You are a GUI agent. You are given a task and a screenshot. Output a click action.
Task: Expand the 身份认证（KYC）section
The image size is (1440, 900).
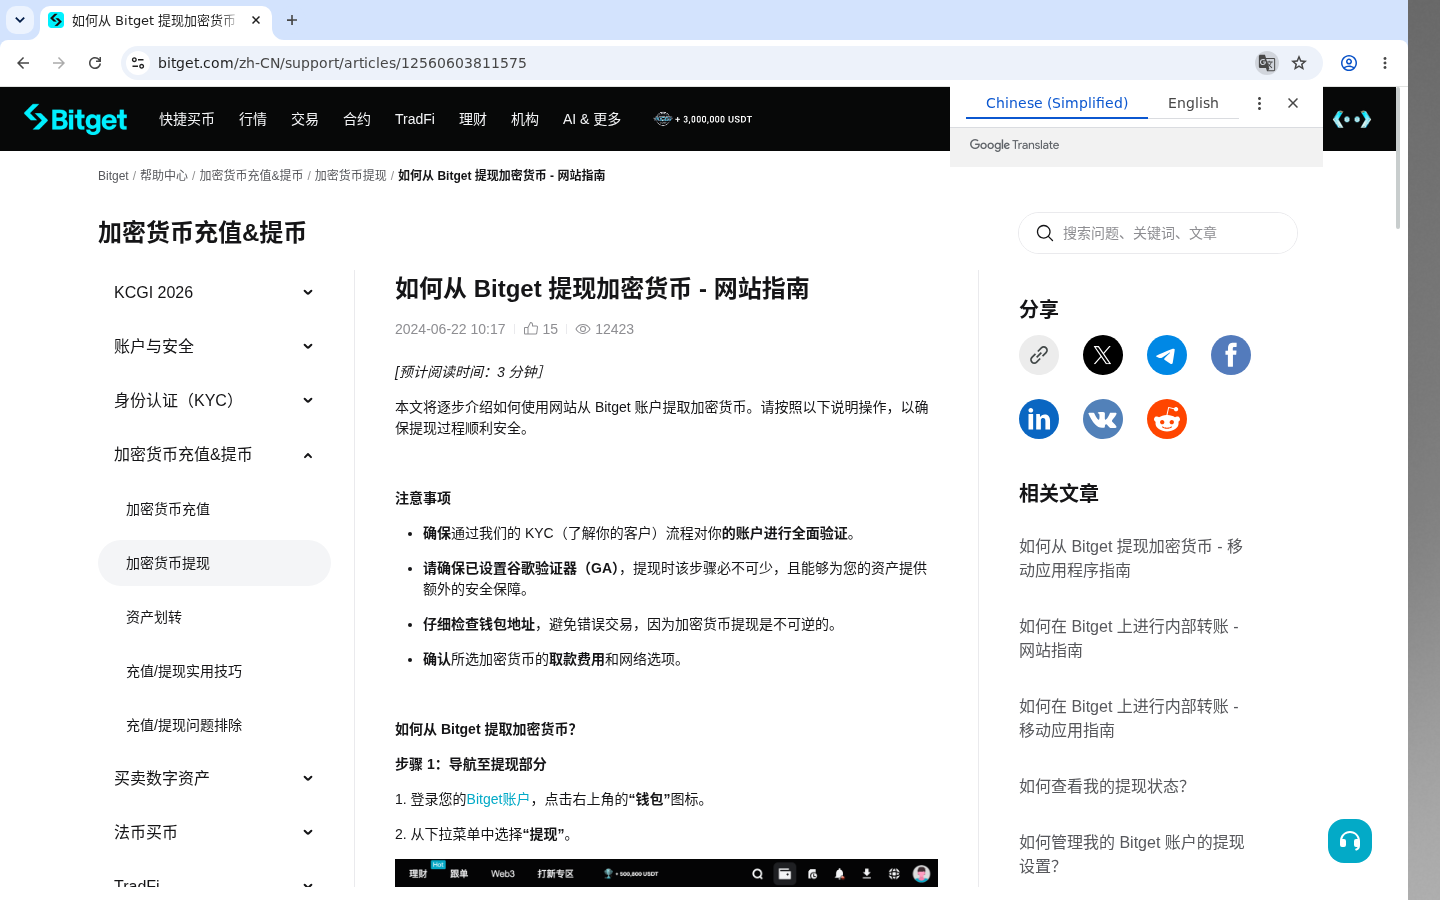click(214, 400)
